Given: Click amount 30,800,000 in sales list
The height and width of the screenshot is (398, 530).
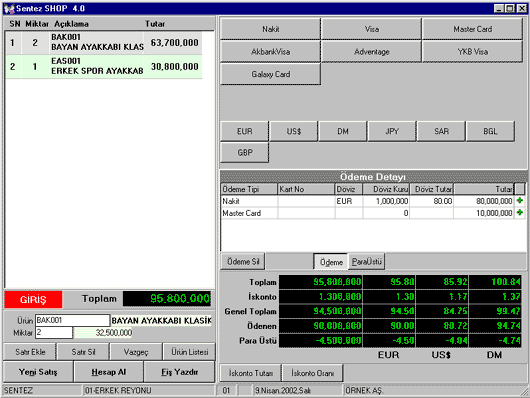Looking at the screenshot, I should [174, 67].
